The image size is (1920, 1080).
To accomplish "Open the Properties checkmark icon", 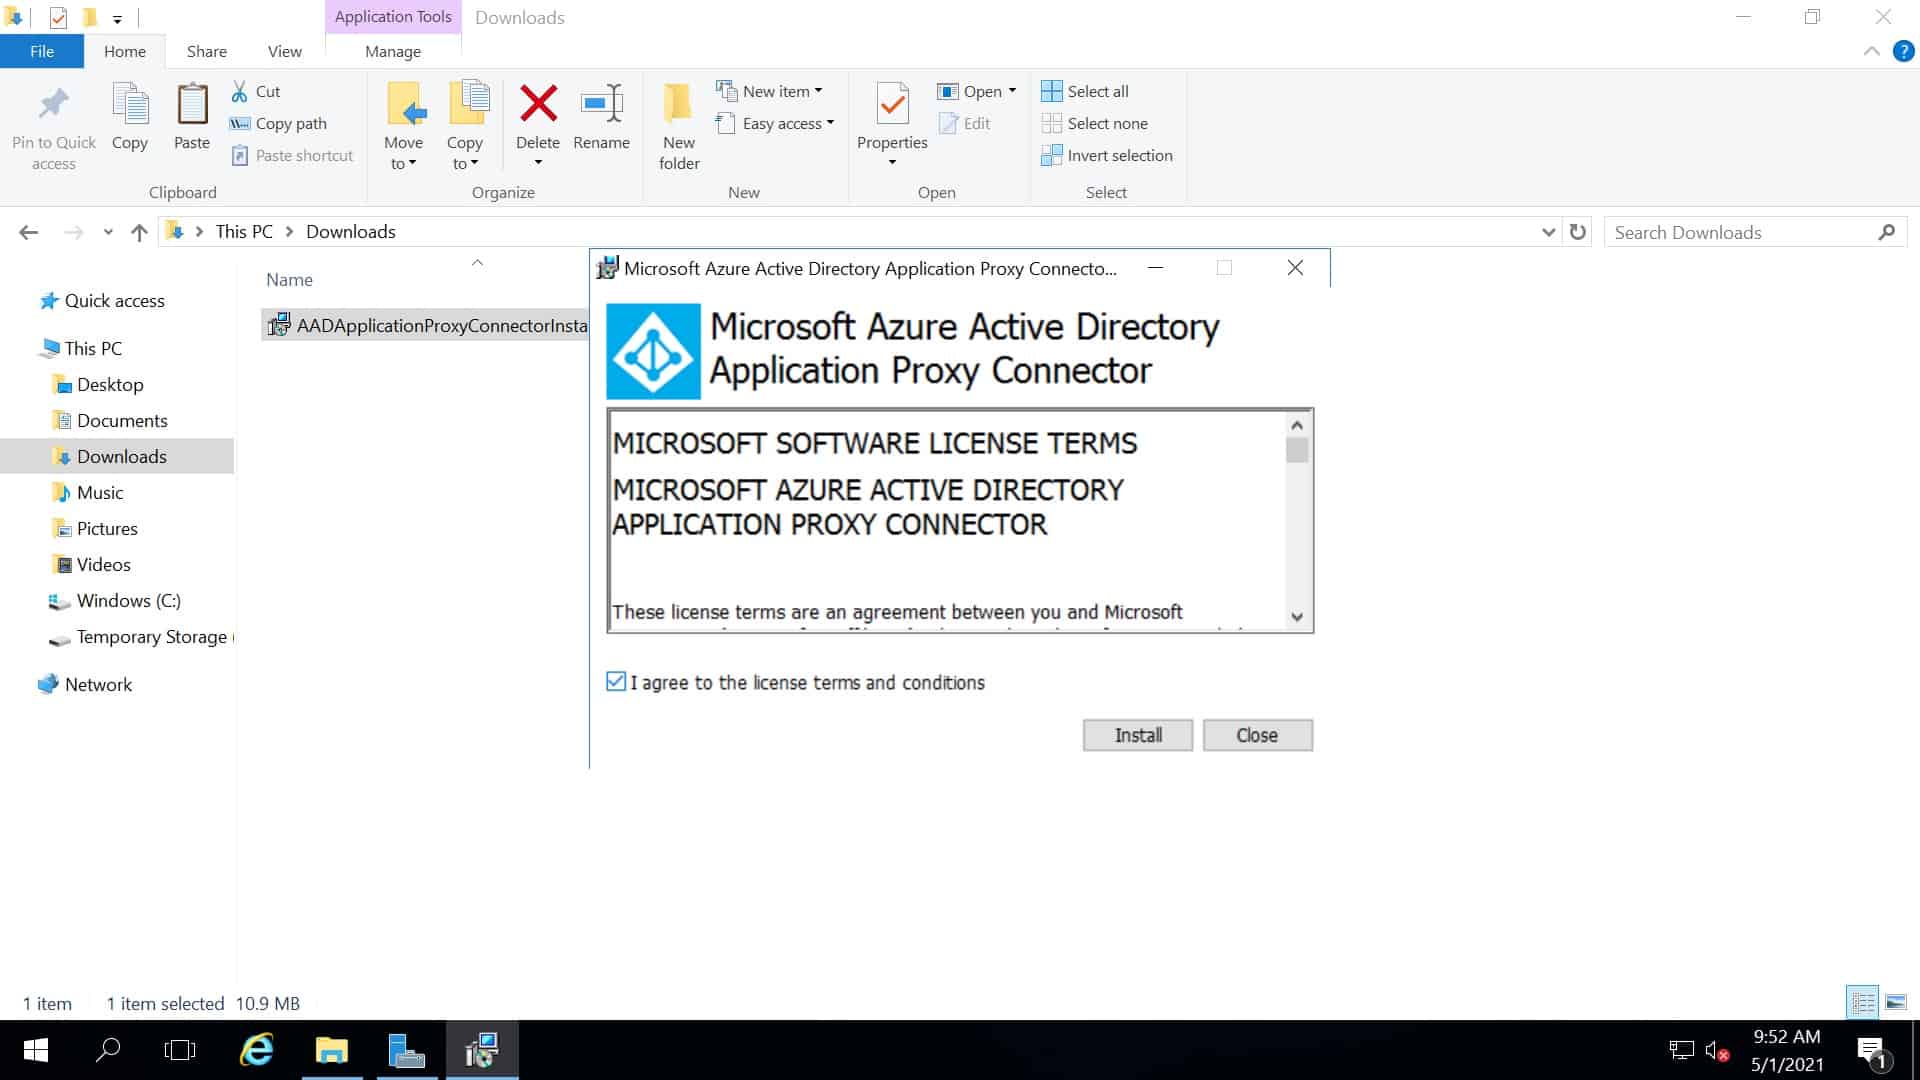I will coord(892,104).
